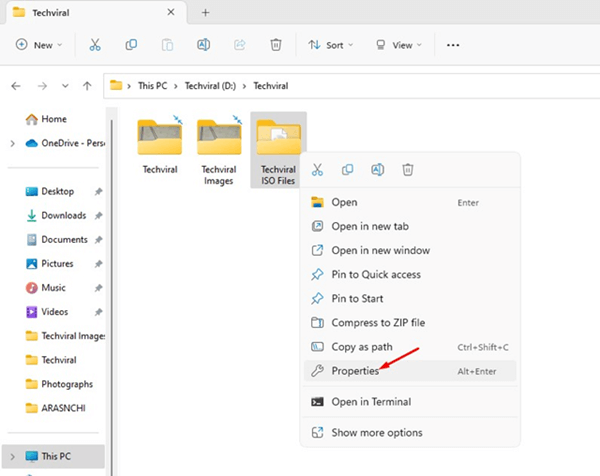This screenshot has height=476, width=600.
Task: Expand the OneDrive tree node
Action: point(11,143)
